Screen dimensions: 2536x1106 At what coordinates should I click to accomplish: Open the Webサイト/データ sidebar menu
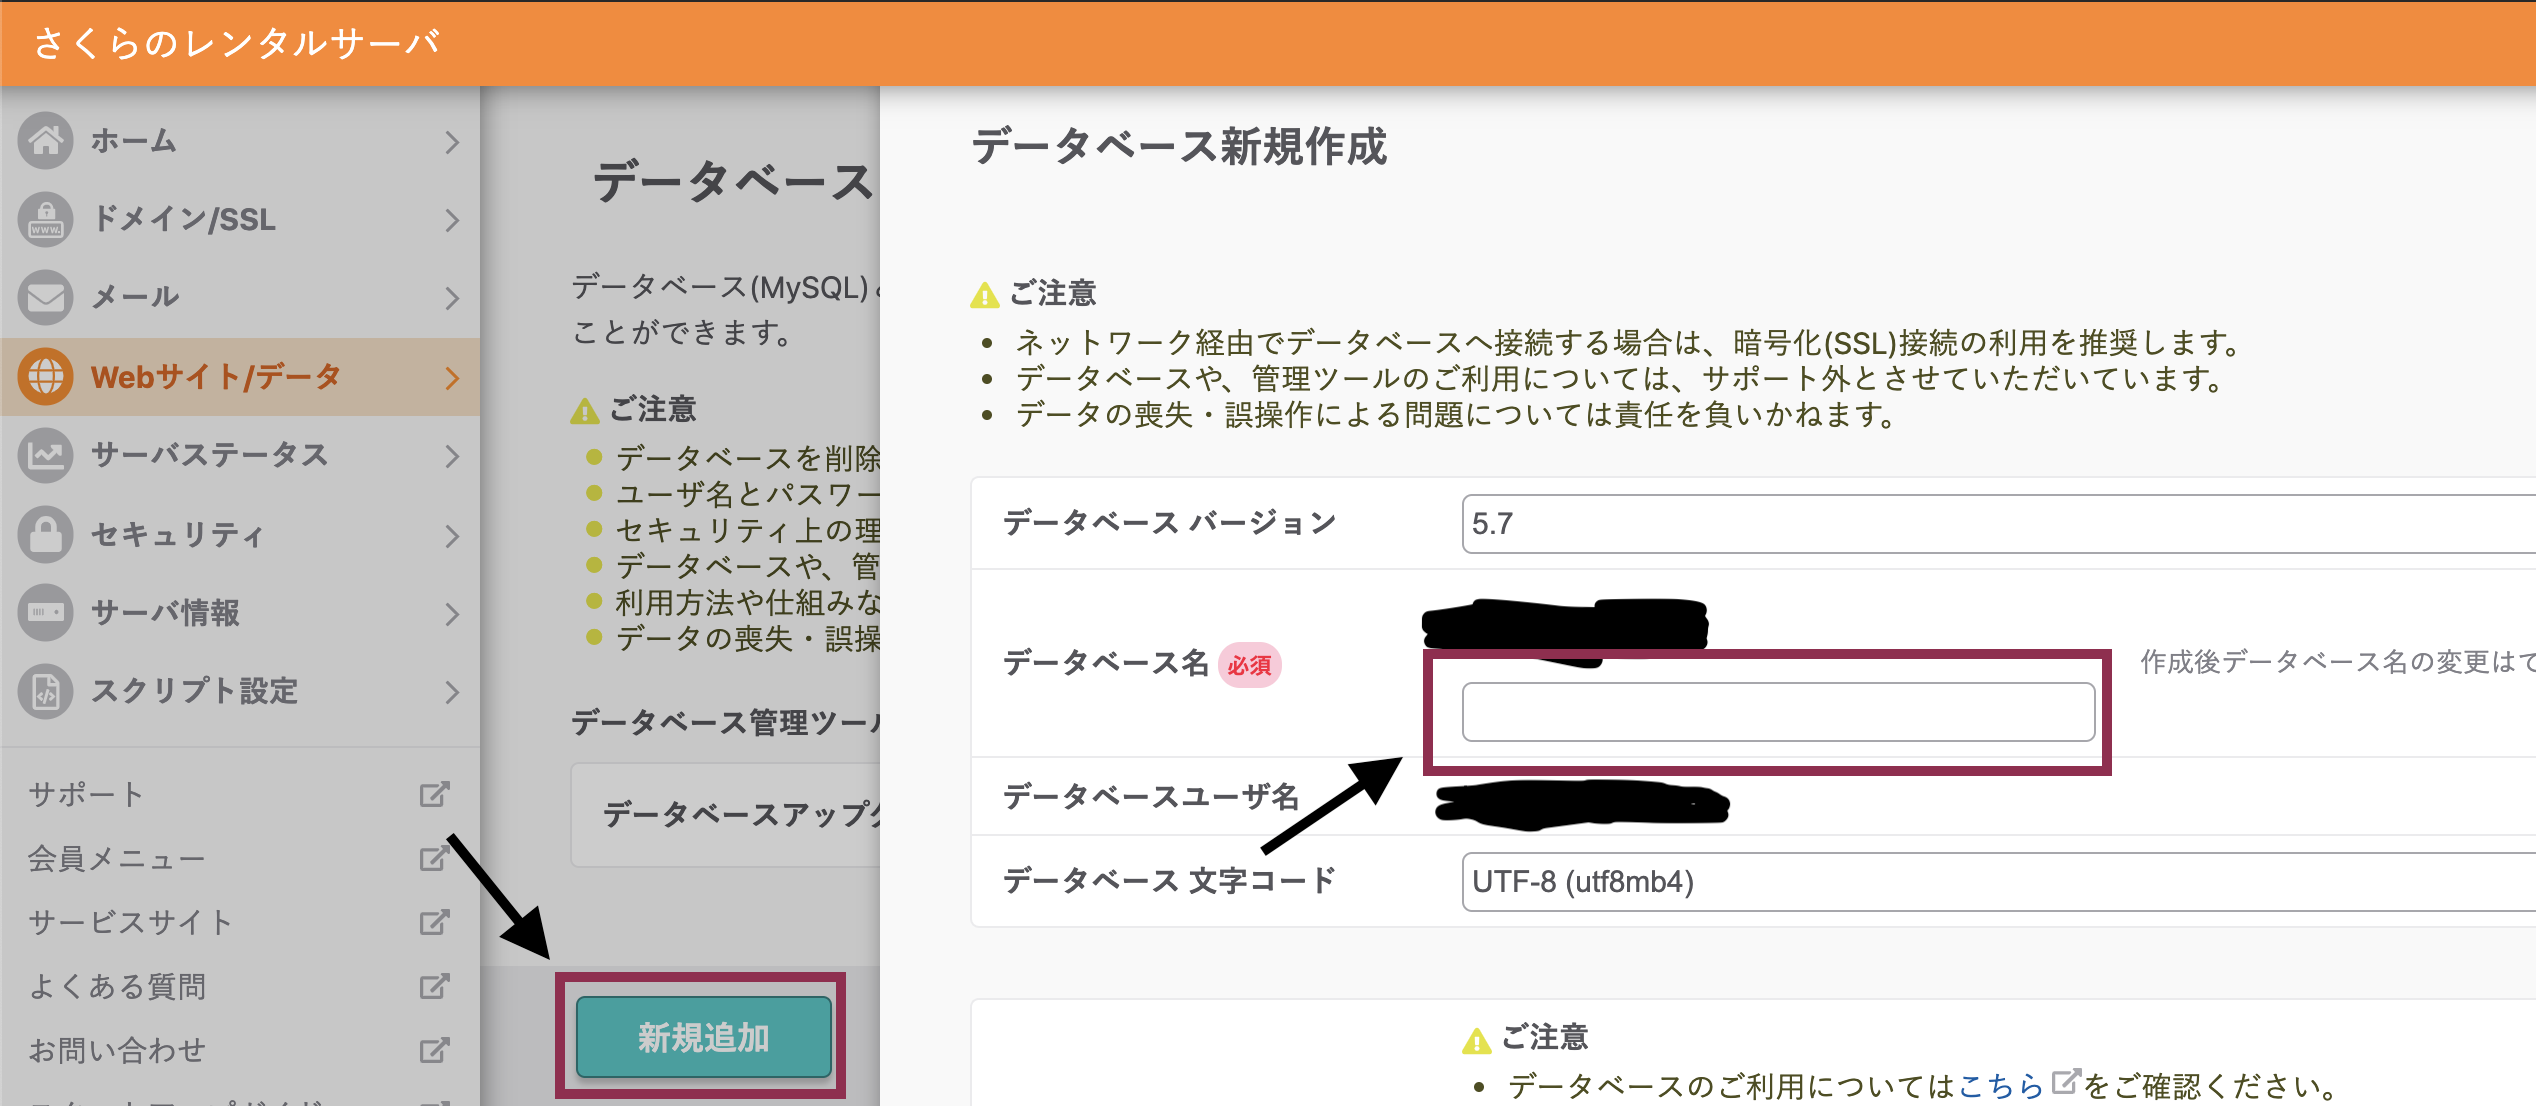[240, 377]
